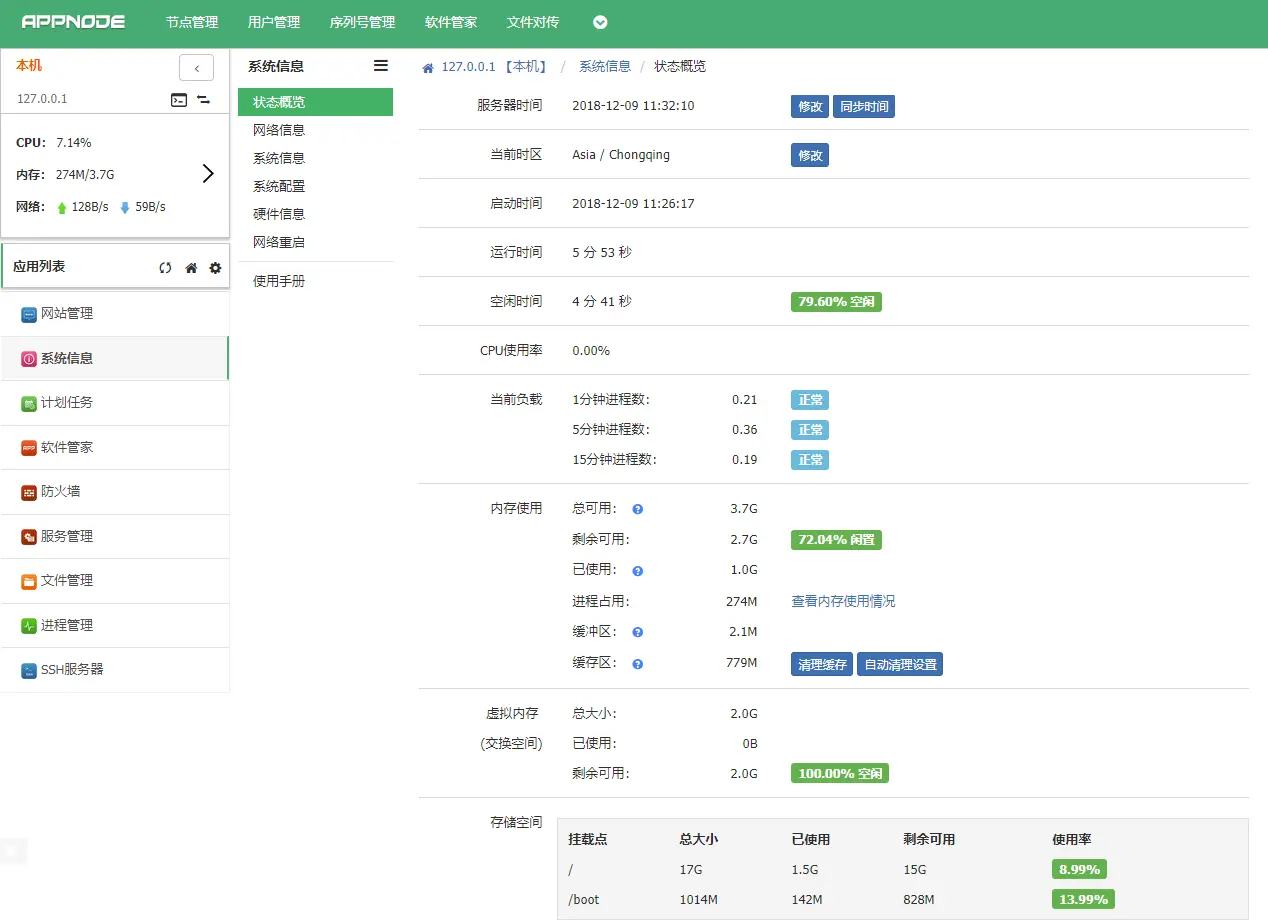The image size is (1268, 922).
Task: Select the 软件管家 app icon in sidebar
Action: 28,447
